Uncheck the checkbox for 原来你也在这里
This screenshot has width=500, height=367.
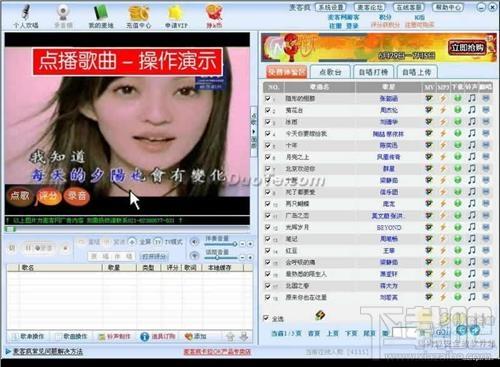[267, 297]
